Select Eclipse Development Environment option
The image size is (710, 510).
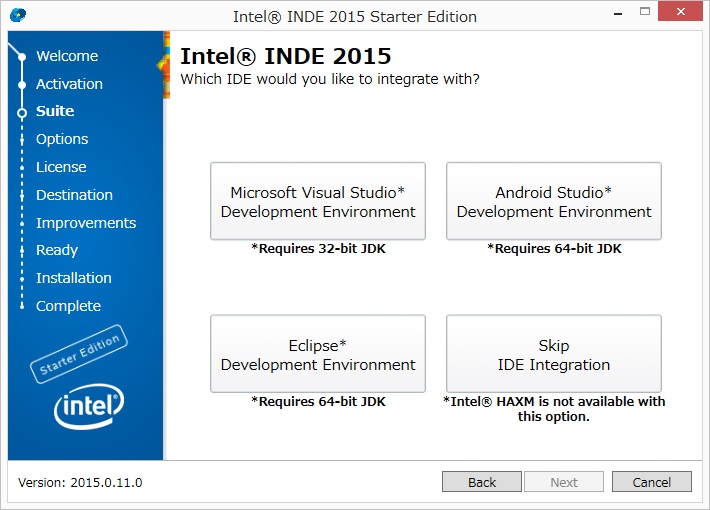(x=318, y=354)
